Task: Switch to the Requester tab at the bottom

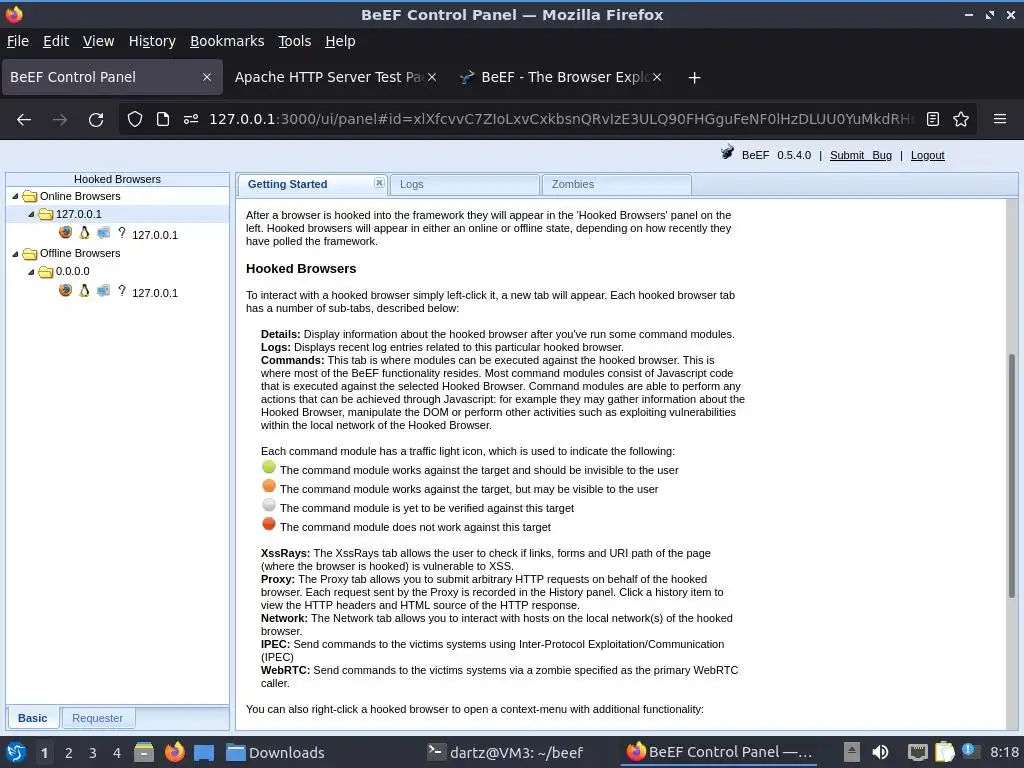Action: pos(97,718)
